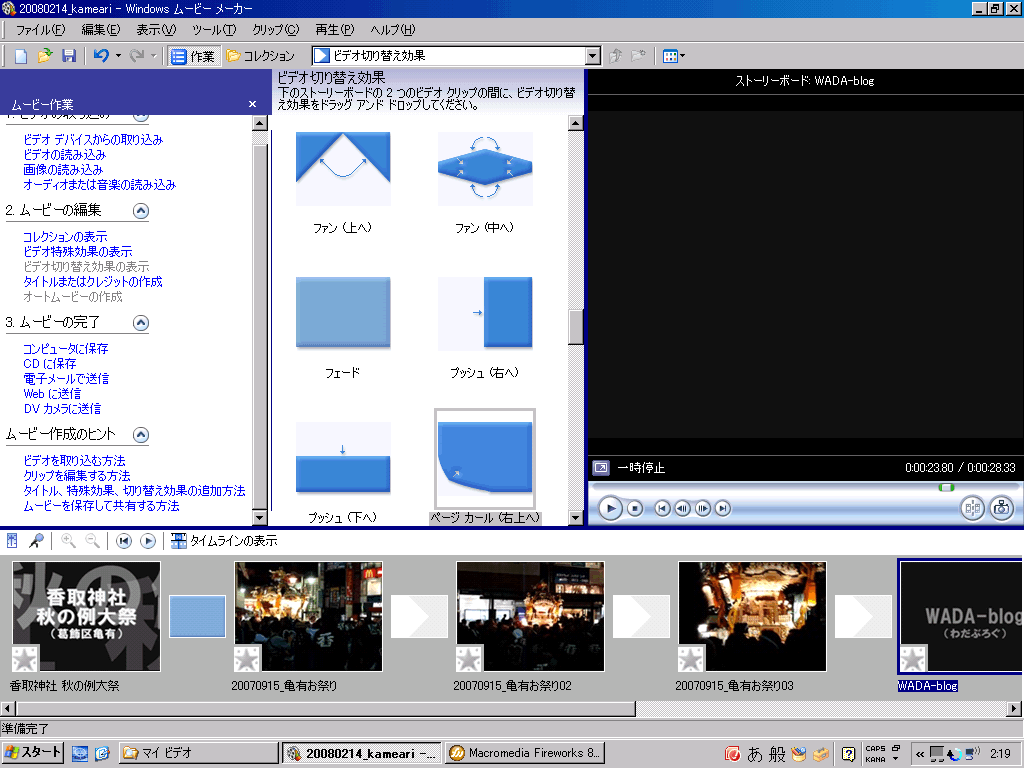Click the Take Picture camera icon
This screenshot has width=1024, height=768.
(1001, 508)
